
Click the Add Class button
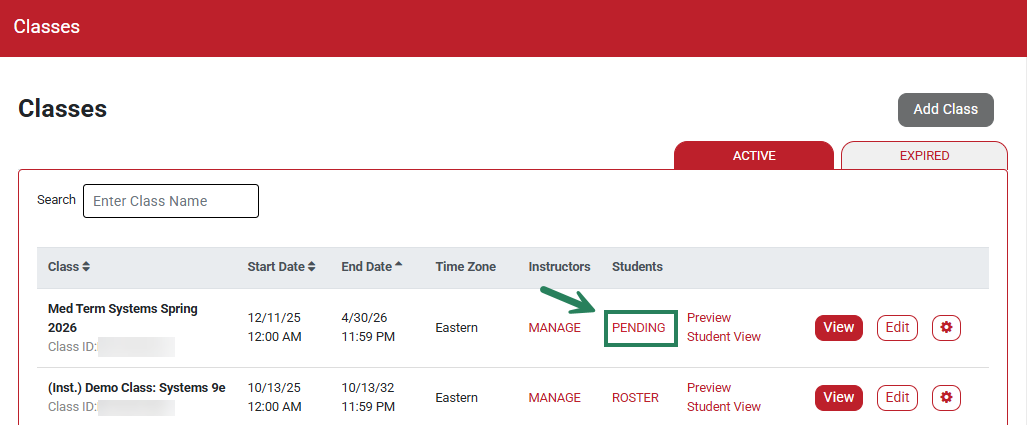point(946,109)
